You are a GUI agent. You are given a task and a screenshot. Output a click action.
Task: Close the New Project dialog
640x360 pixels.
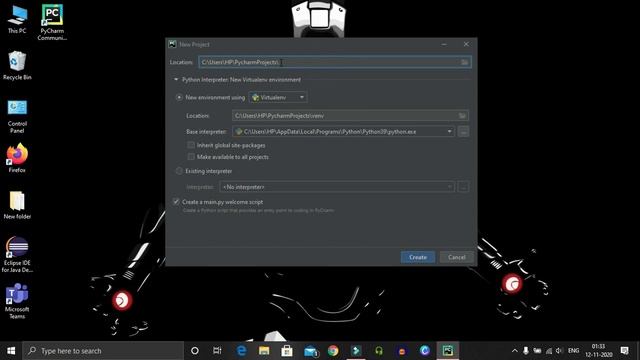[x=466, y=44]
